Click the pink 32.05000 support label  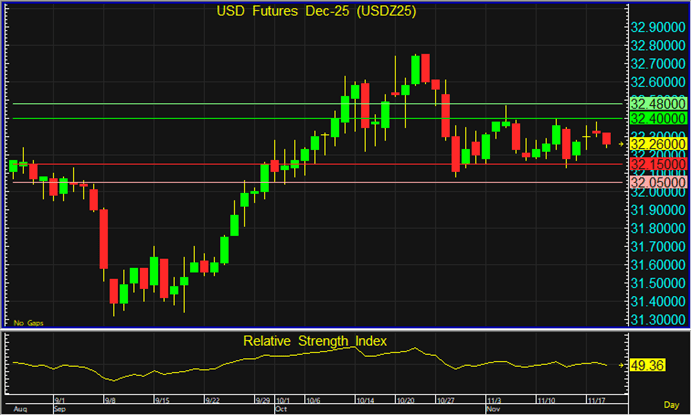657,182
